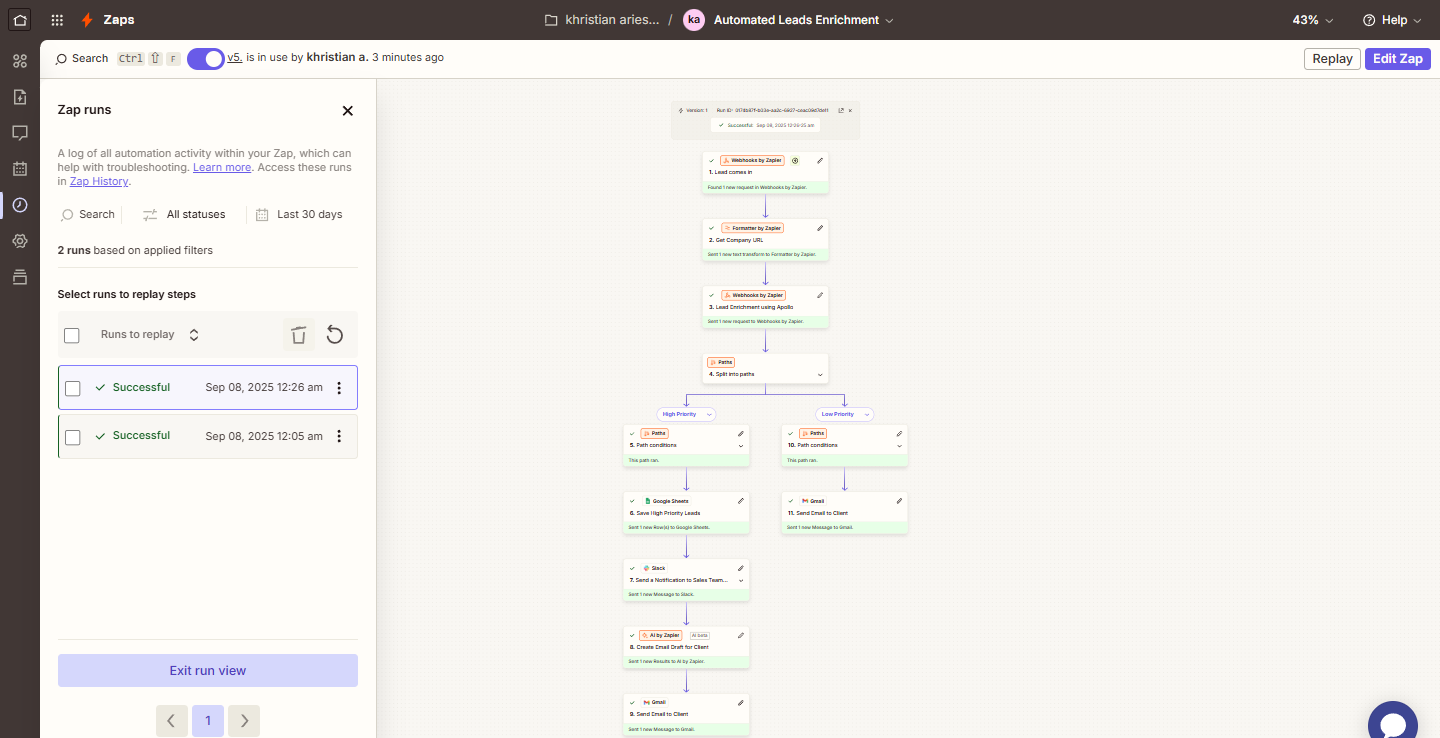The image size is (1440, 738).
Task: Close the run info banner on canvas
Action: (x=850, y=110)
